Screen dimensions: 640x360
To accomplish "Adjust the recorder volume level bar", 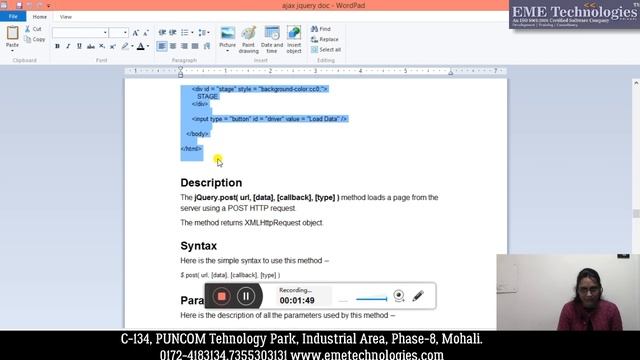I will (371, 299).
